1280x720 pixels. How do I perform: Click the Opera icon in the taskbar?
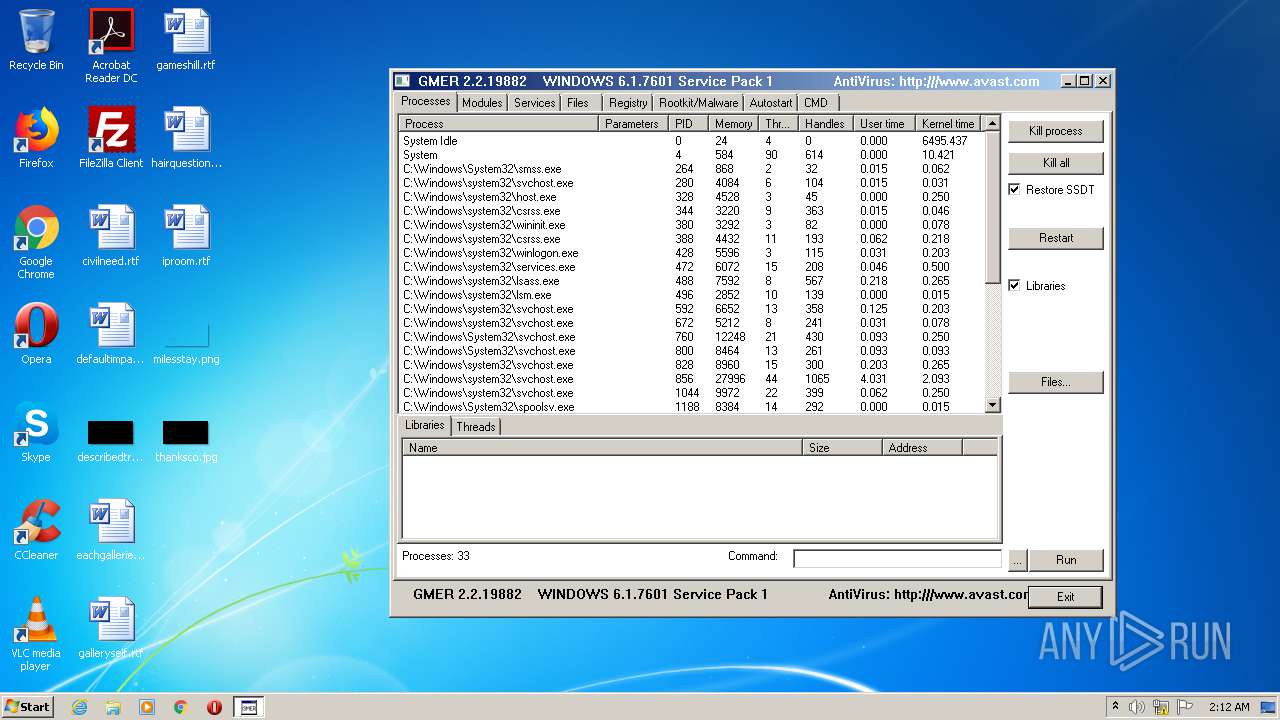tap(214, 707)
